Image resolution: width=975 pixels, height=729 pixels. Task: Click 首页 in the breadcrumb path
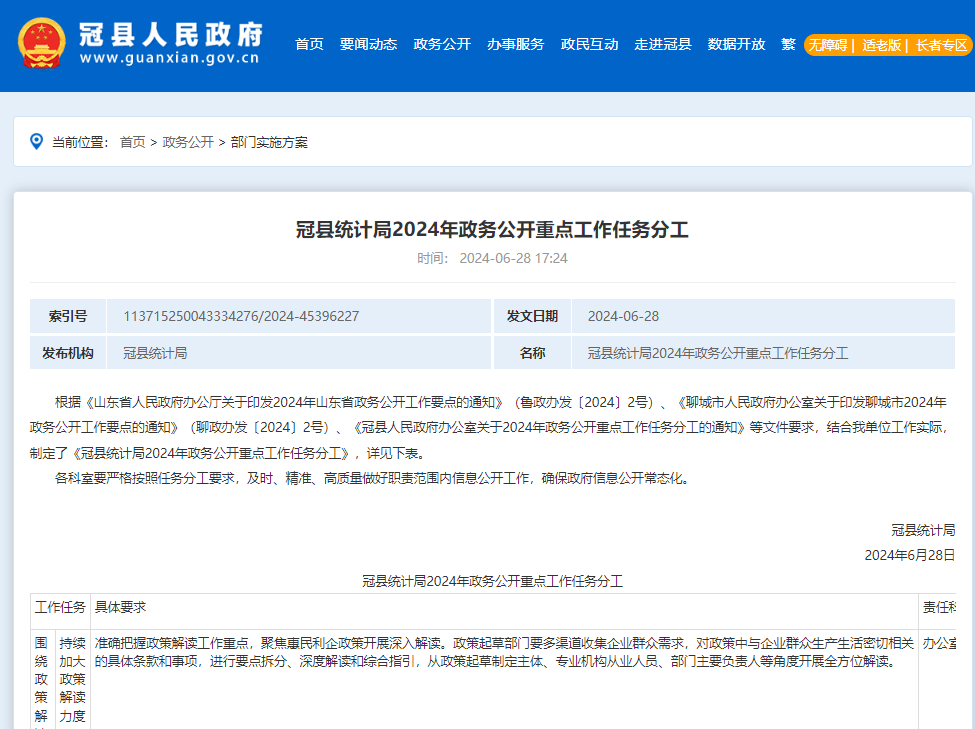pyautogui.click(x=132, y=142)
